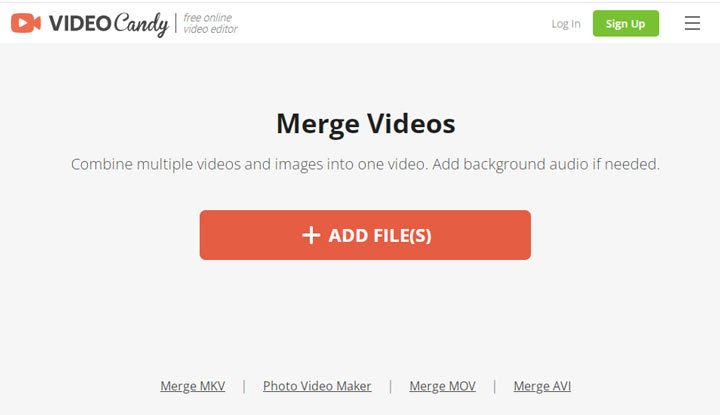Screen dimensions: 720x415
Task: Click the divider between Photo Video Maker and Merge MOV
Action: coord(390,386)
